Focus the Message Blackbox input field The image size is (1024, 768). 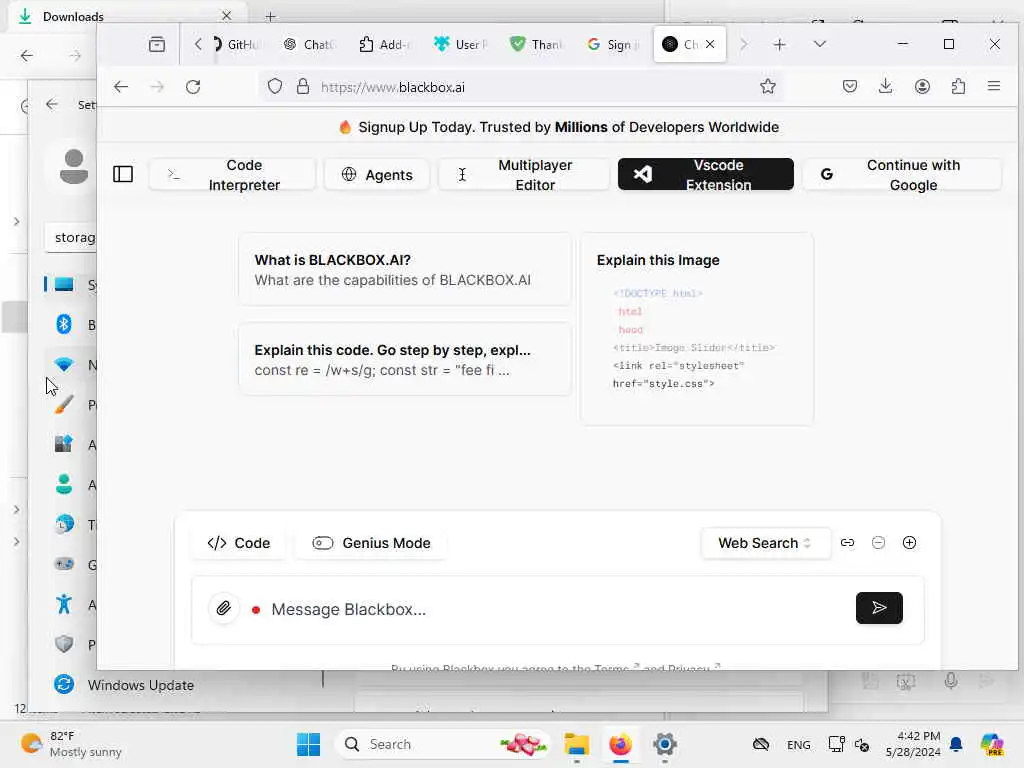pos(558,609)
